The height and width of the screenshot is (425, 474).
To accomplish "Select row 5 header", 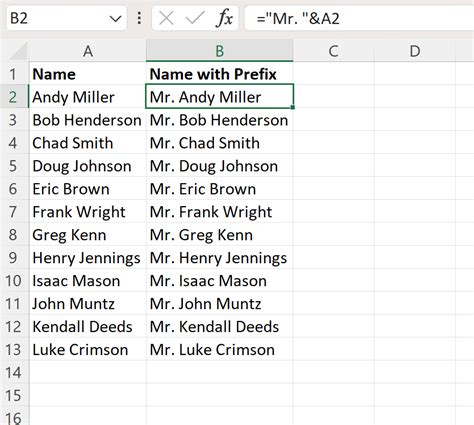I will point(13,166).
